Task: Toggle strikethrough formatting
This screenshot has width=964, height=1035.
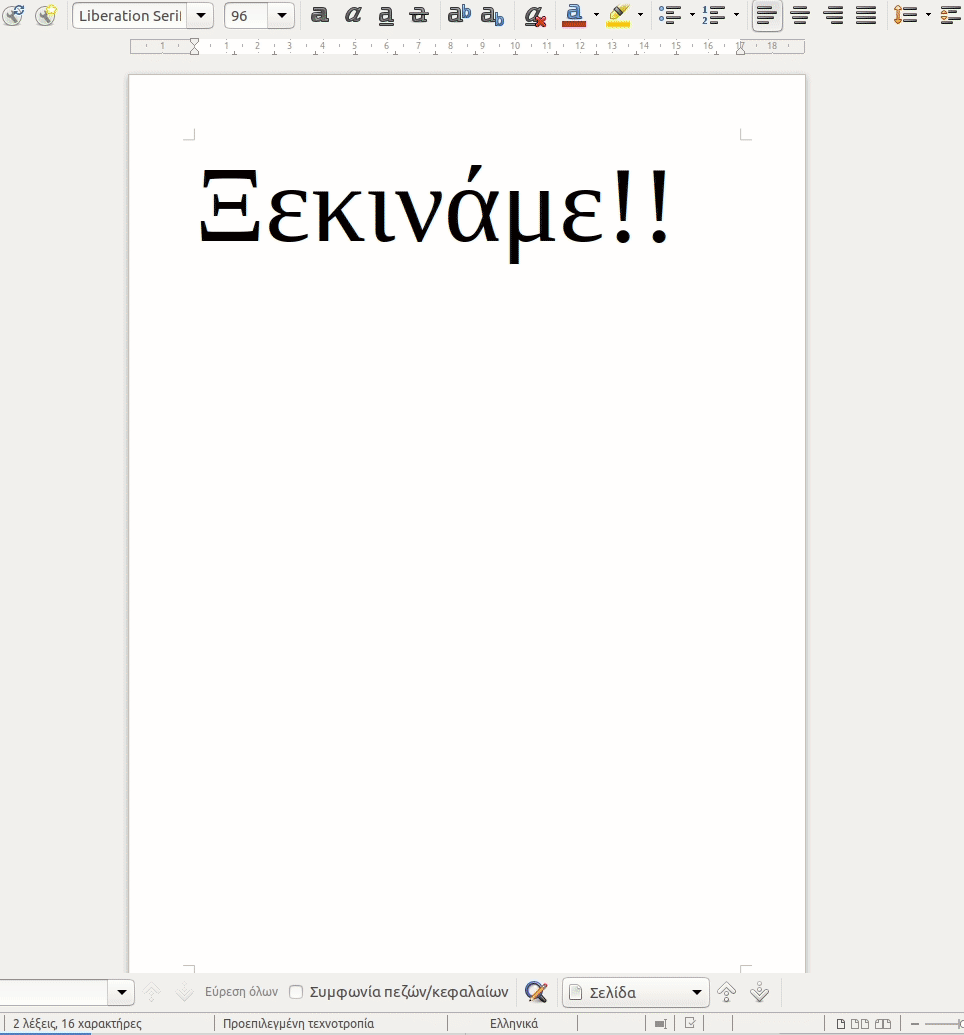Action: (x=419, y=15)
